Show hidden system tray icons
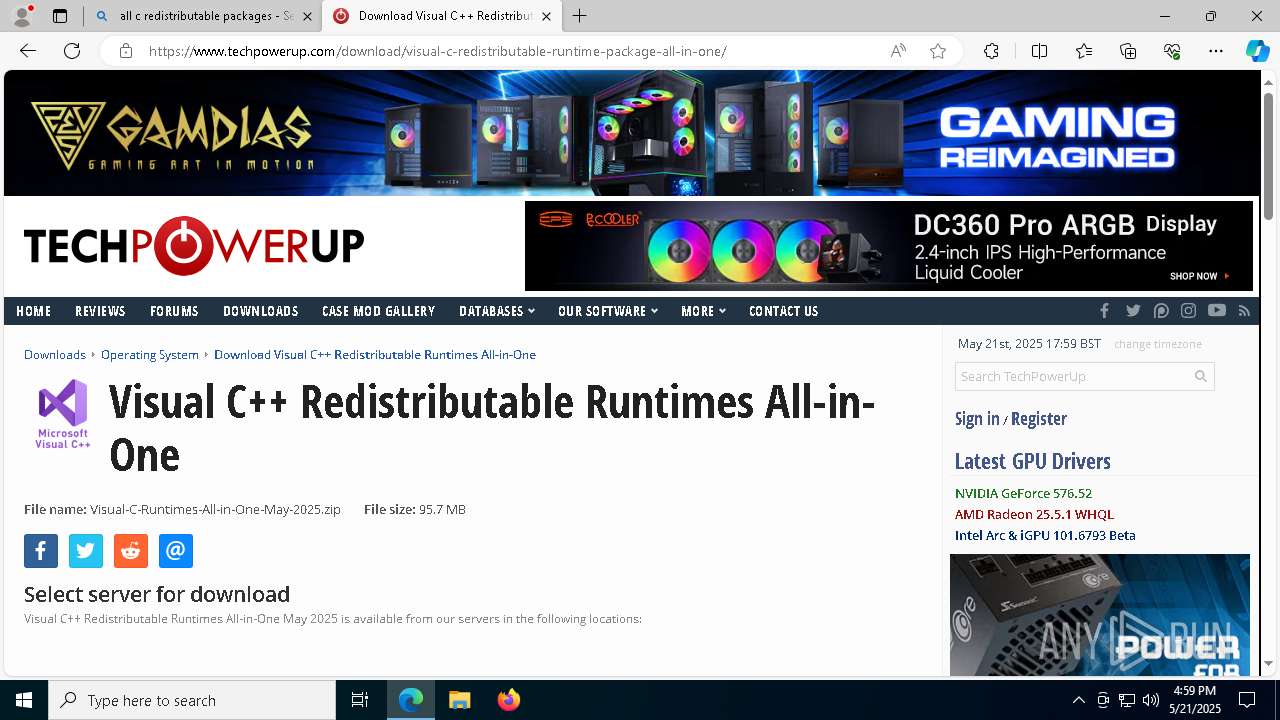Viewport: 1280px width, 720px height. point(1078,700)
